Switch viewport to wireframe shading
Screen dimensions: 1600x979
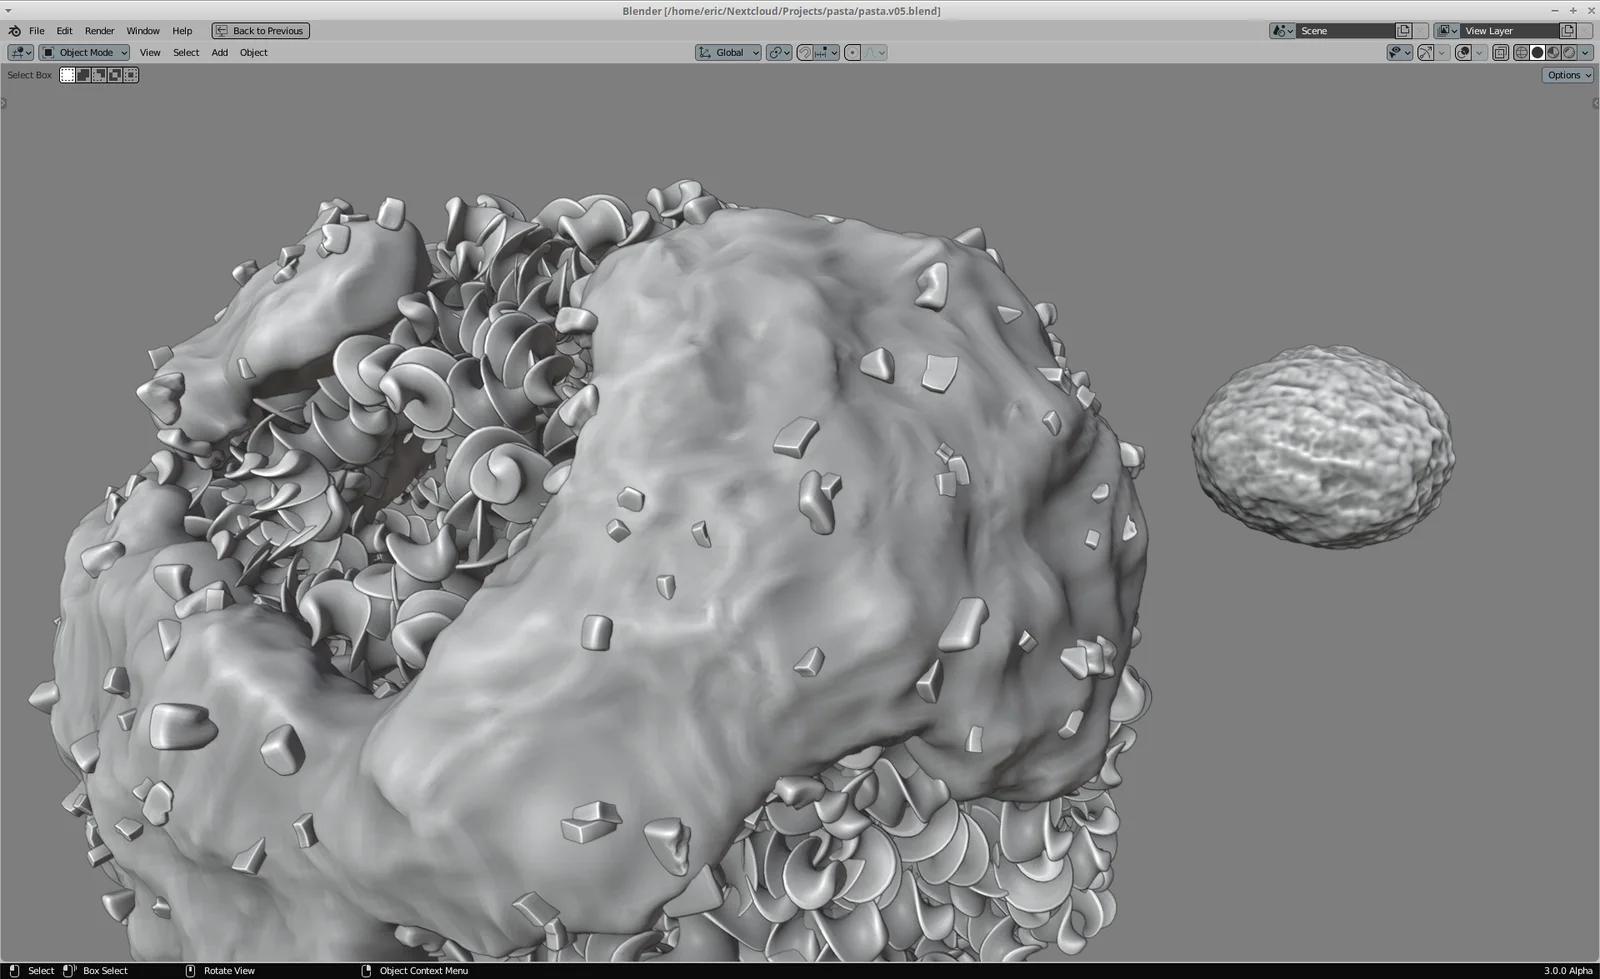click(x=1521, y=52)
